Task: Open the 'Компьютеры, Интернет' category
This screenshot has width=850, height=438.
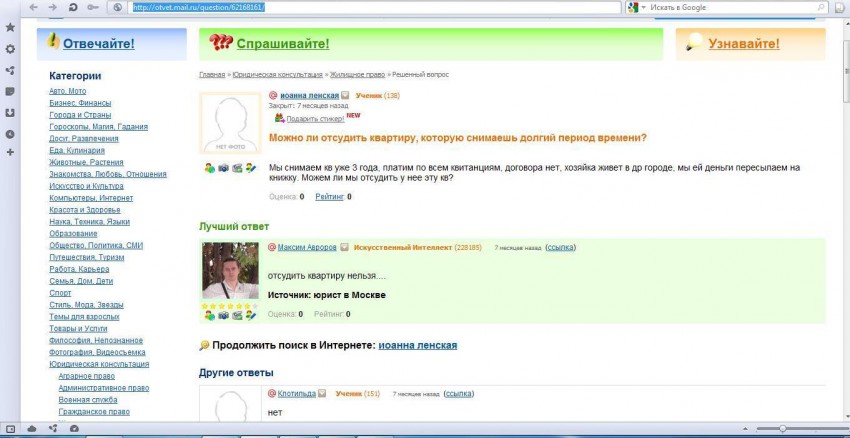Action: coord(91,198)
